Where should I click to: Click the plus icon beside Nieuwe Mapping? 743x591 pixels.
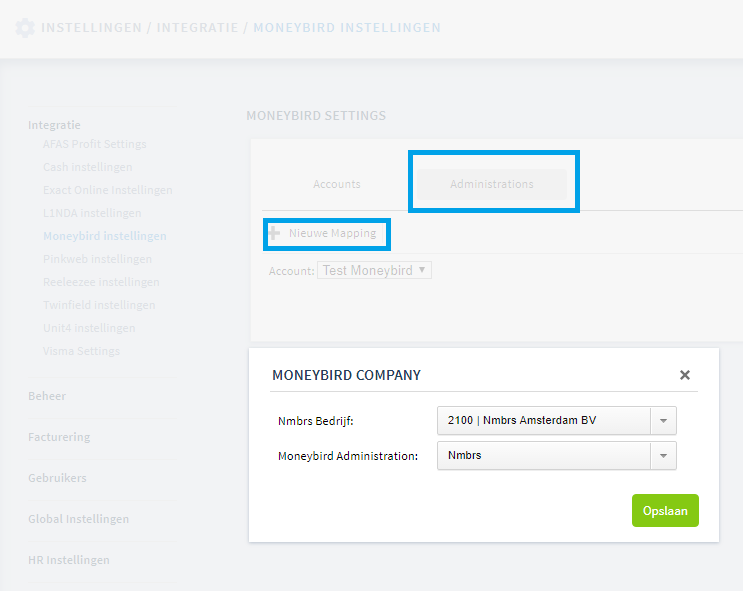coord(274,233)
